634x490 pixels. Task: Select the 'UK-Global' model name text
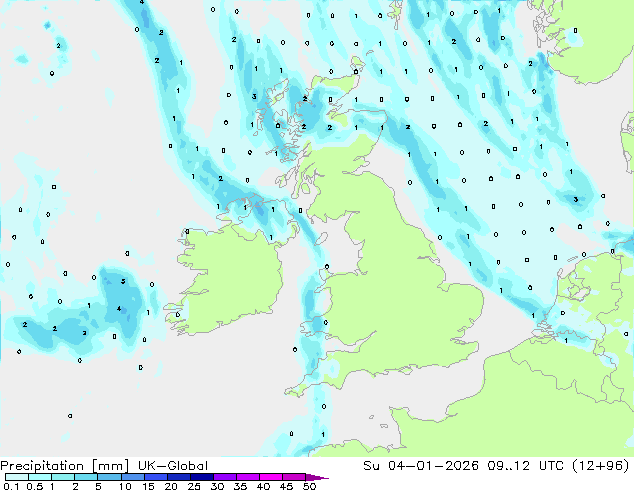point(173,466)
